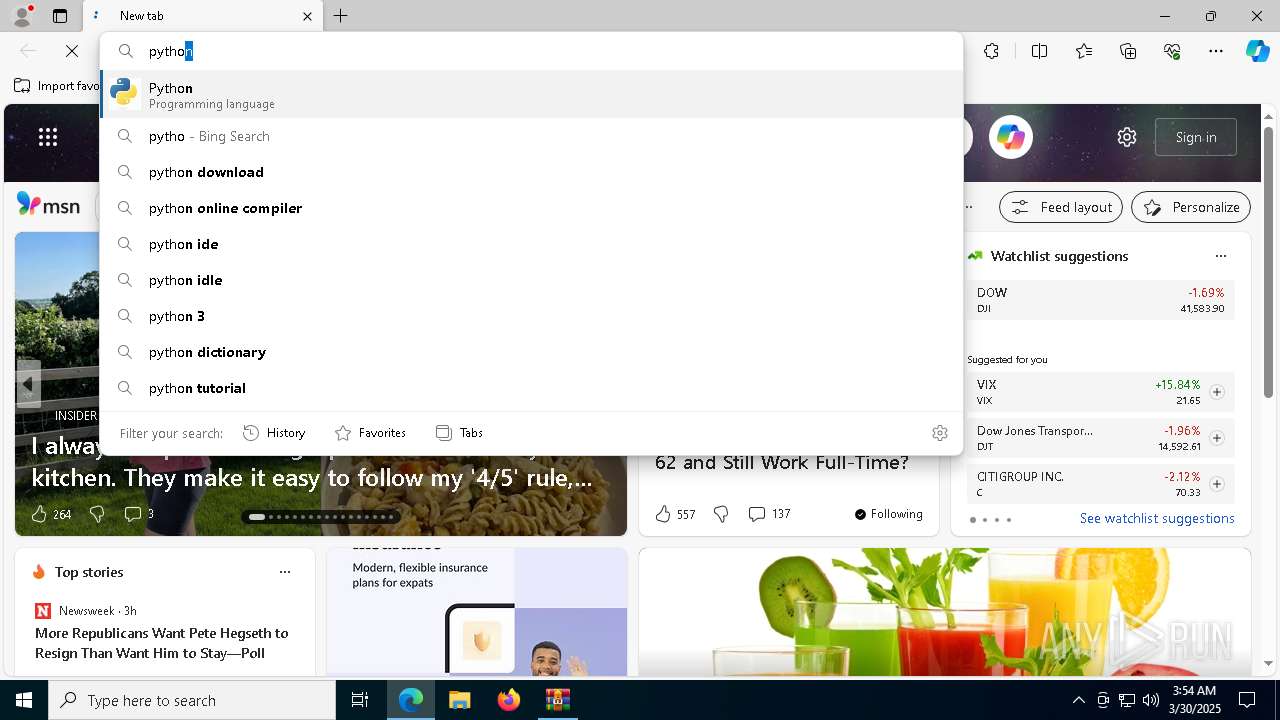Select 'python tutorial' suggestion
Image resolution: width=1280 pixels, height=720 pixels.
pyautogui.click(x=531, y=388)
